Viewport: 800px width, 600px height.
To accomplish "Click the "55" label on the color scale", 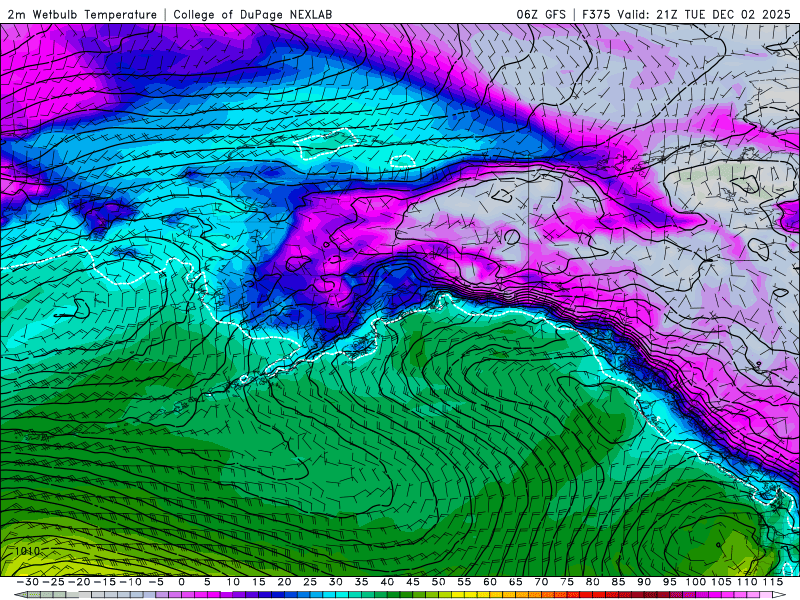I will [464, 582].
